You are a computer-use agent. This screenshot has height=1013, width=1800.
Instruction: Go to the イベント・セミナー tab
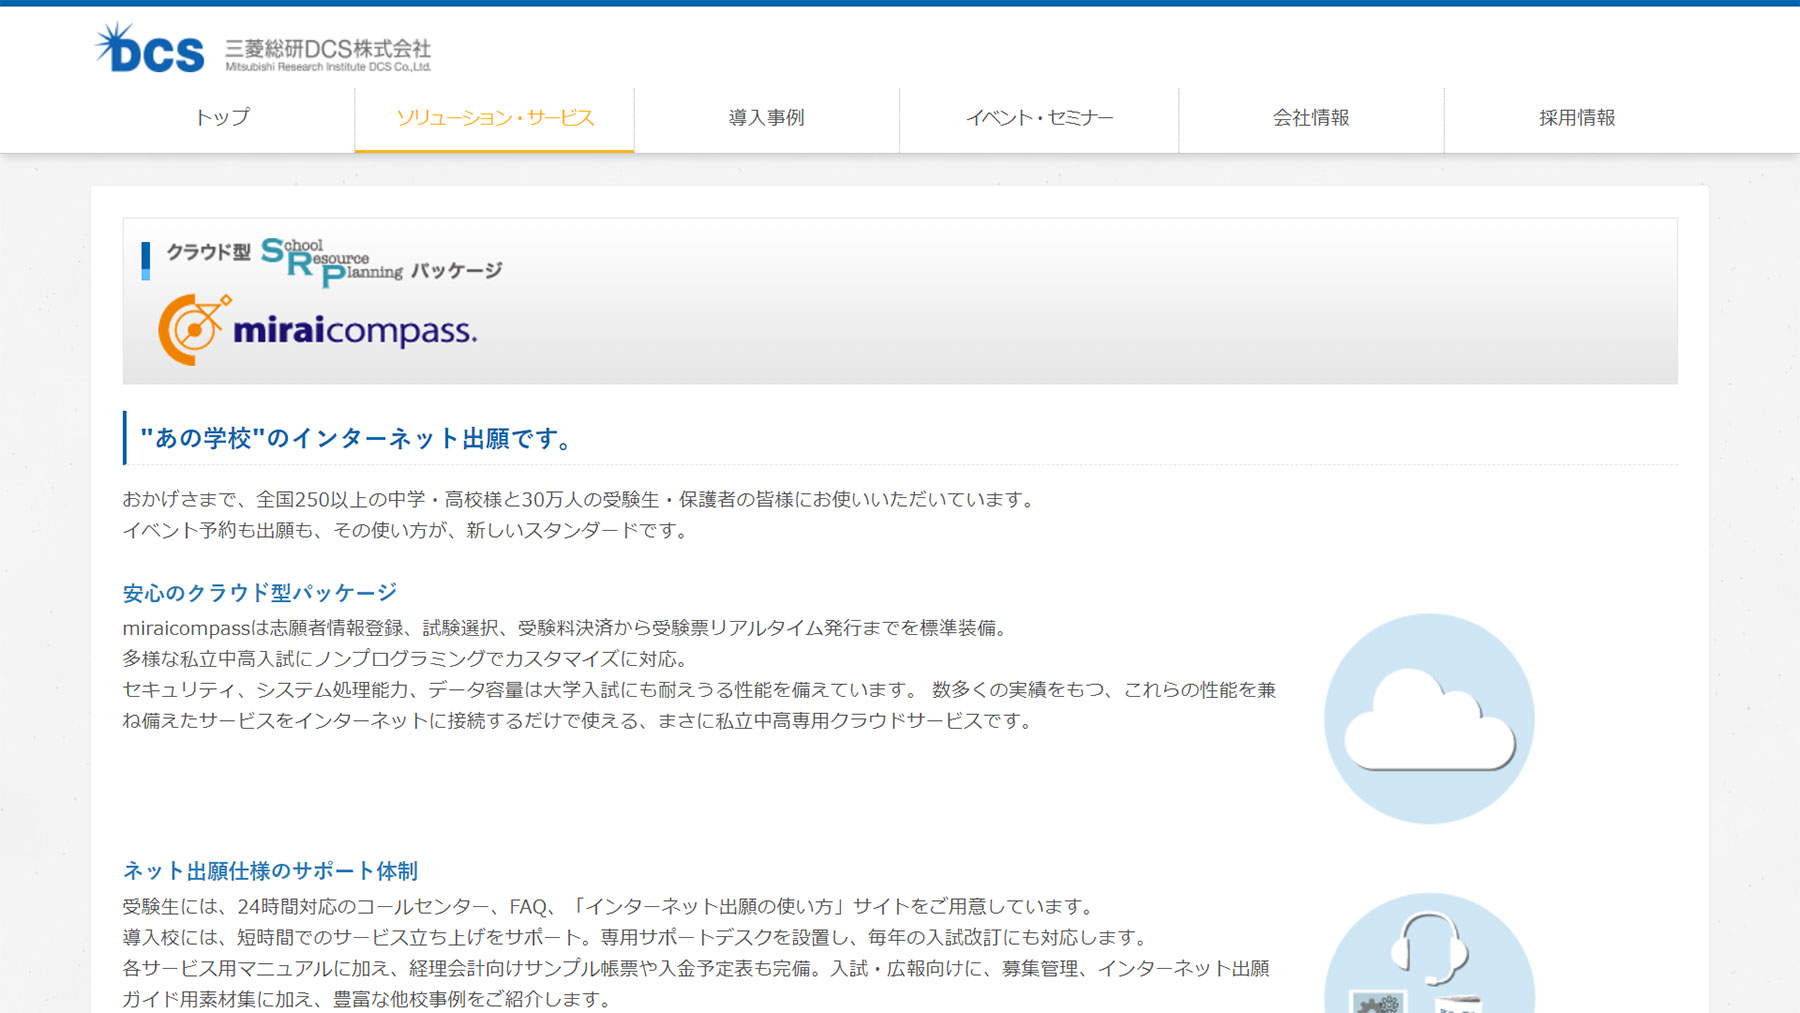coord(1039,118)
